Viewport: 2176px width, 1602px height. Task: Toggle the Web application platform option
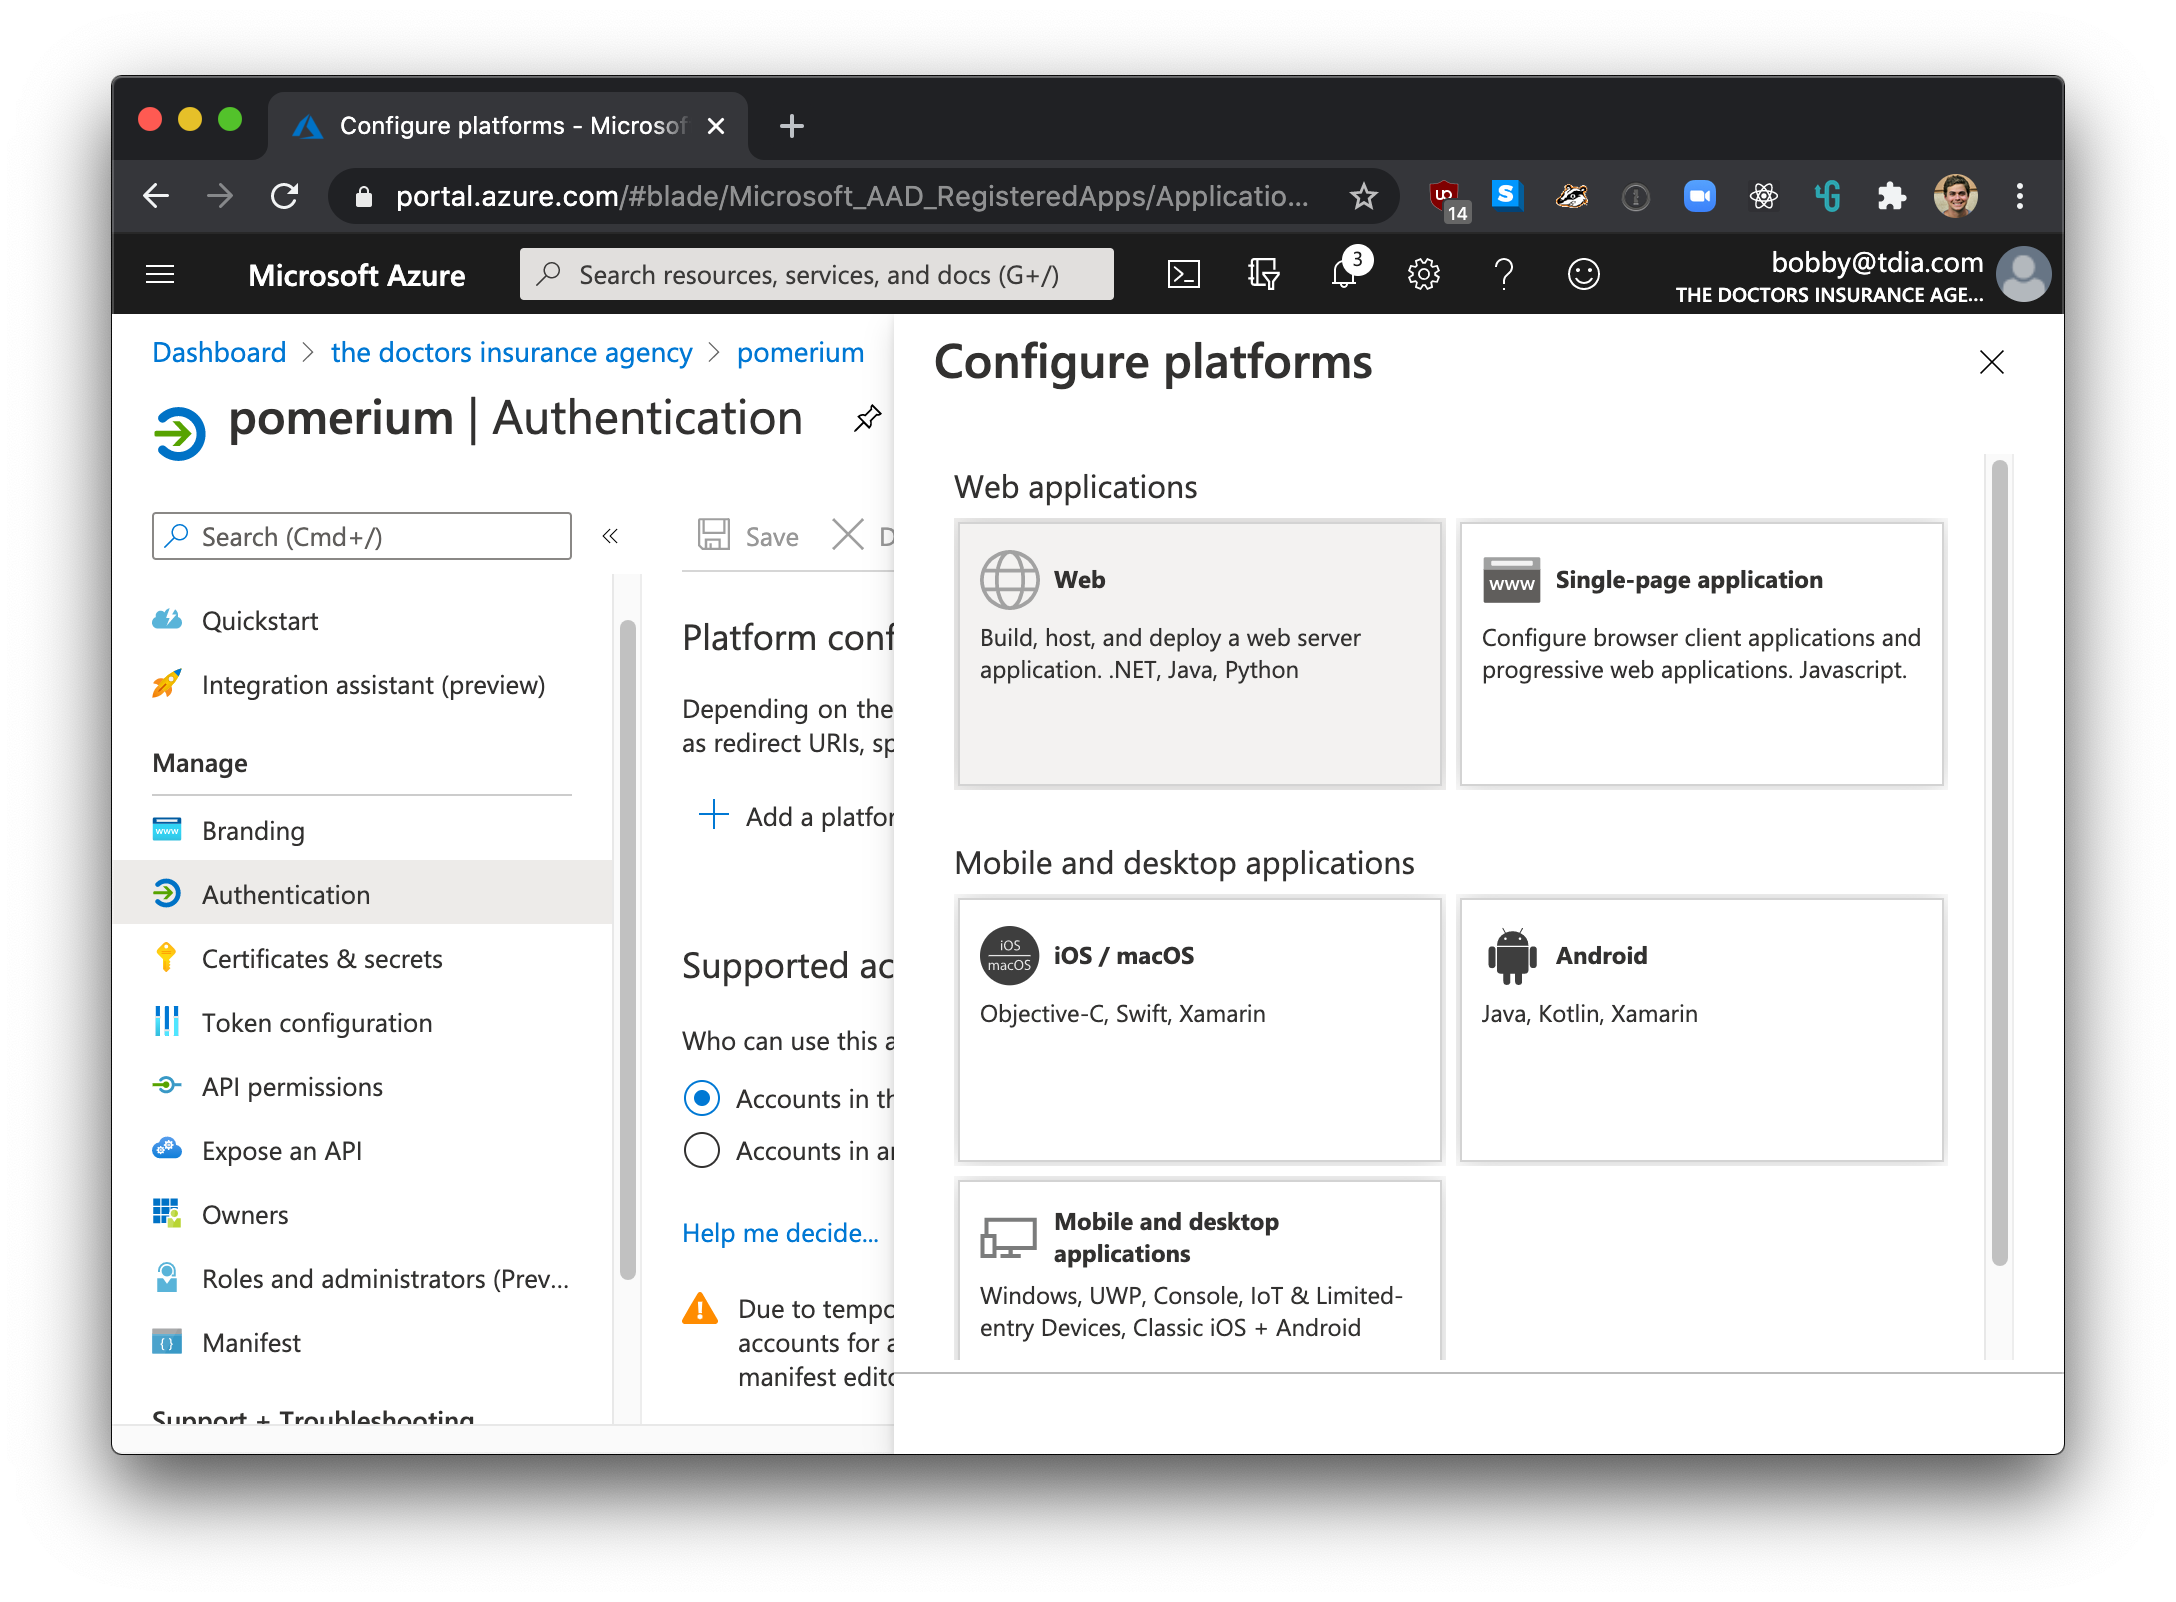pos(1200,651)
